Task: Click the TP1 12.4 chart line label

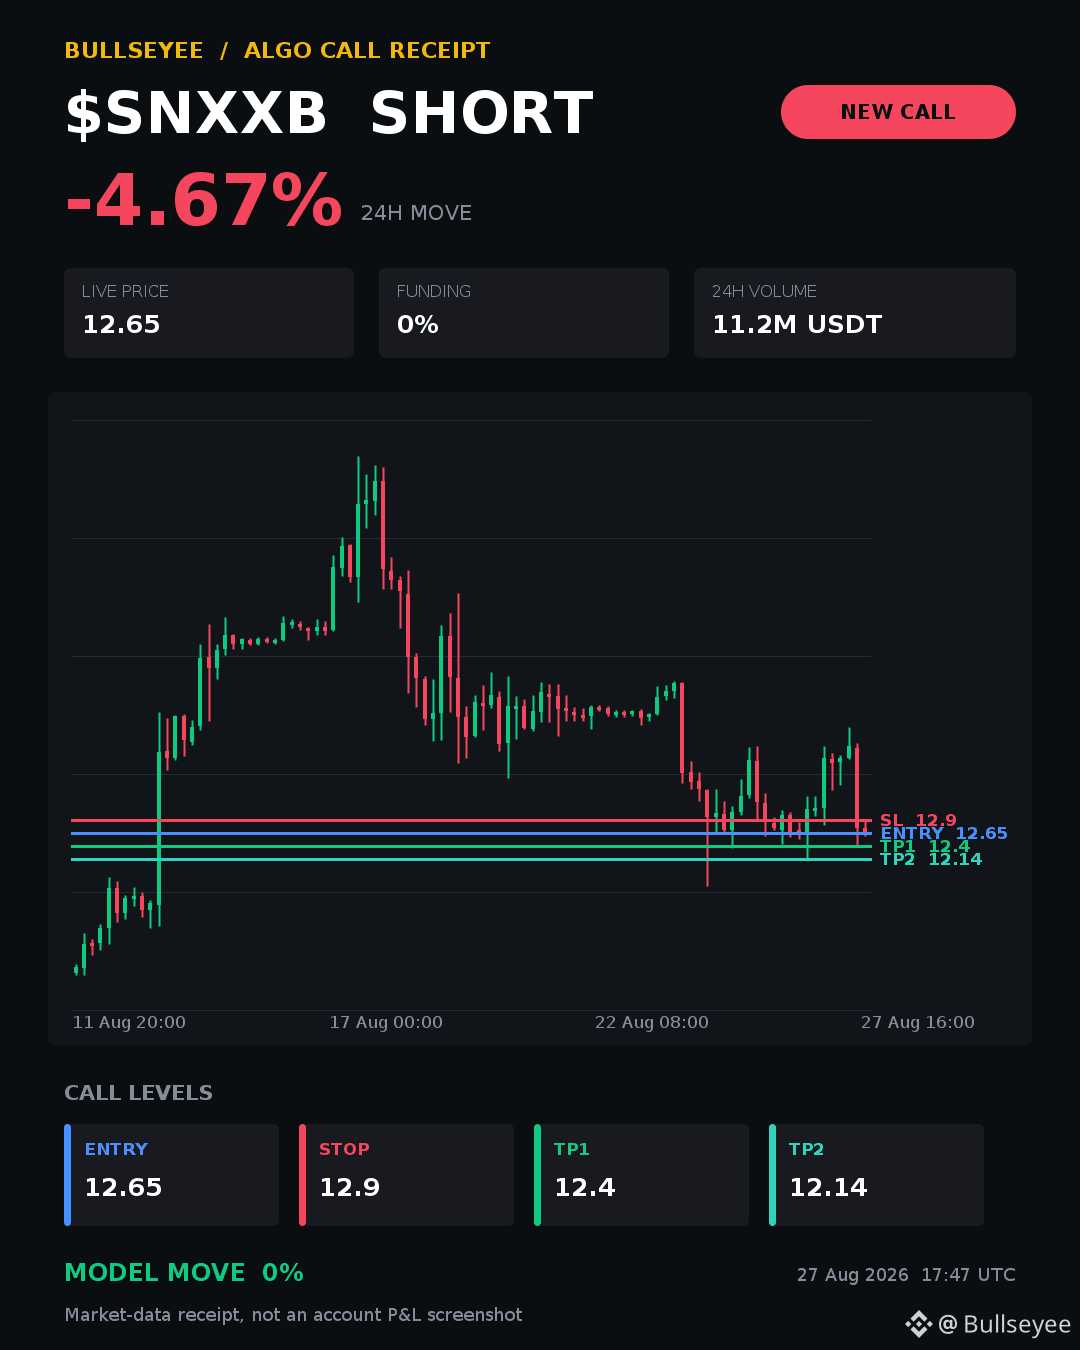Action: (x=925, y=846)
